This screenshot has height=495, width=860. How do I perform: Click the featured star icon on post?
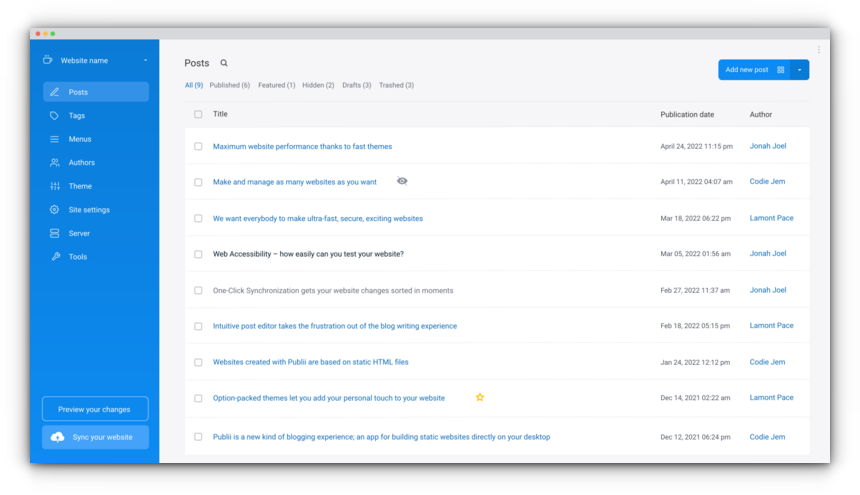click(480, 397)
